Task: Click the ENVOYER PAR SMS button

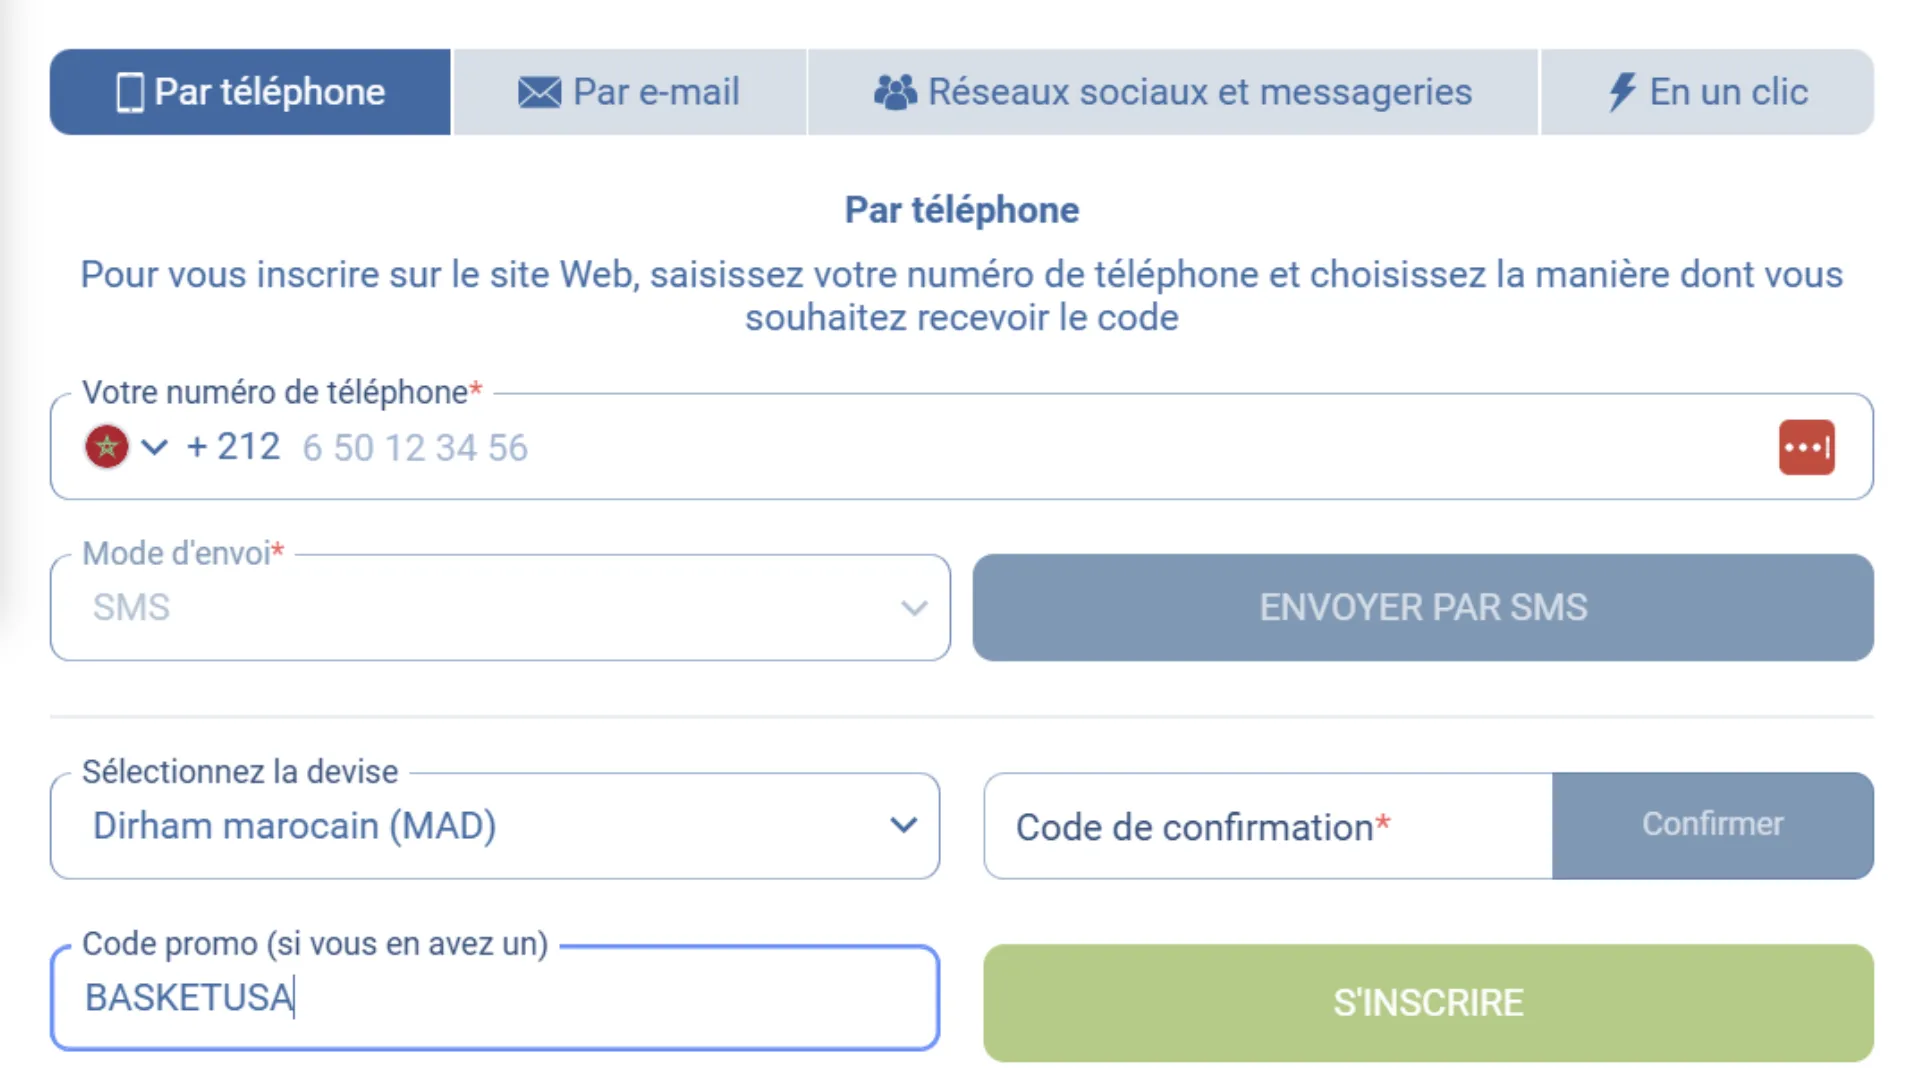Action: click(x=1421, y=607)
